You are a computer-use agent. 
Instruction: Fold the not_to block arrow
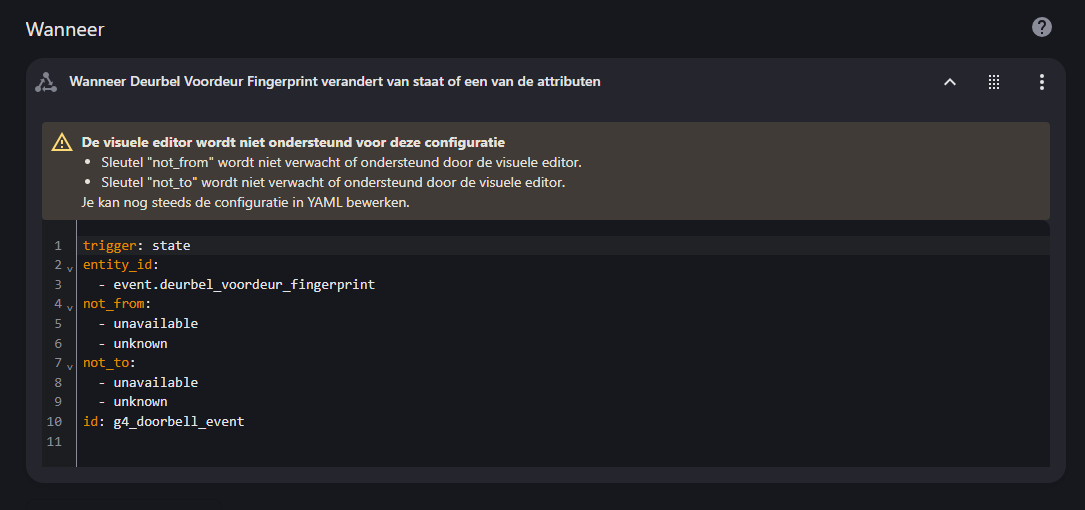[70, 364]
